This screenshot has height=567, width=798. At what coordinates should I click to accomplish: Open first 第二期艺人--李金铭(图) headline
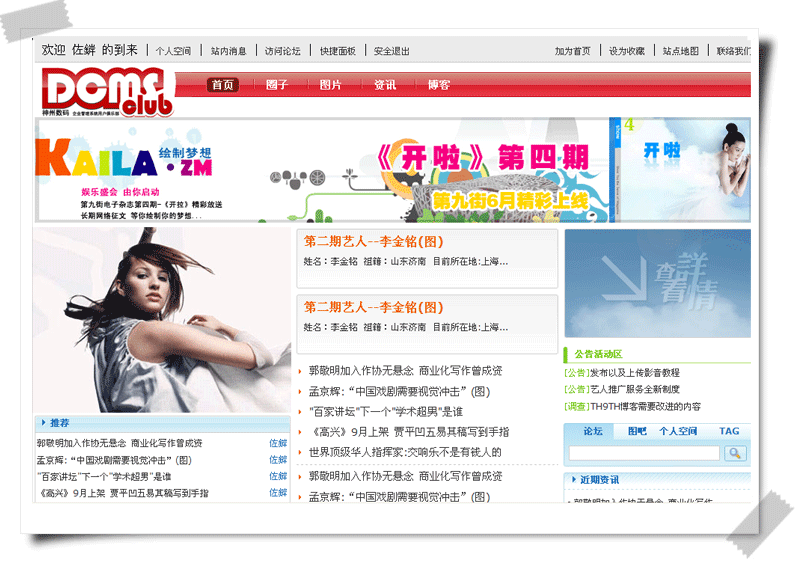click(x=374, y=242)
